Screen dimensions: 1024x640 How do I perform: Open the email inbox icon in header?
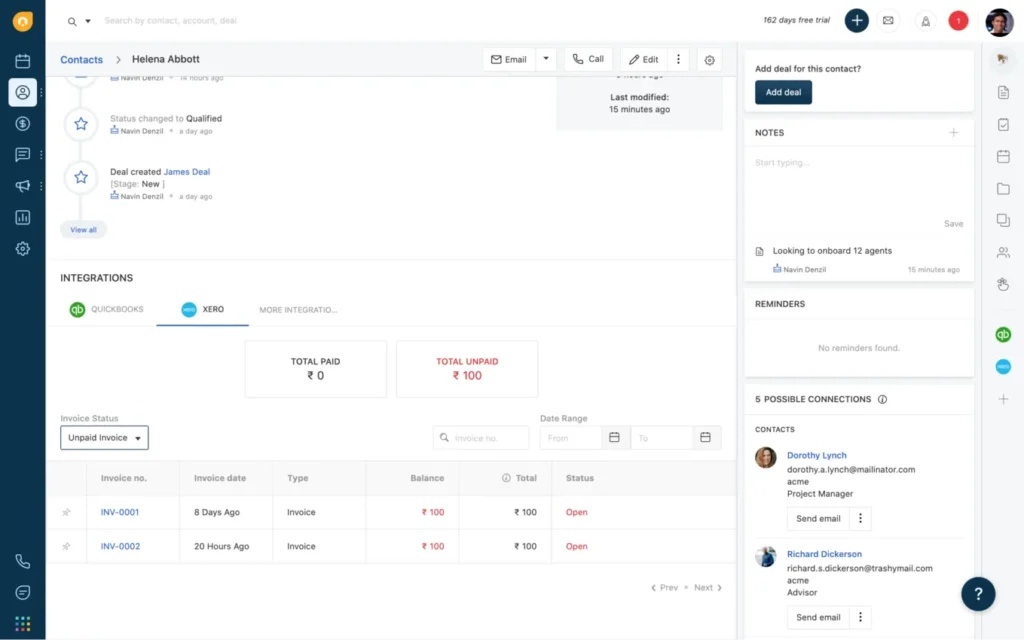pyautogui.click(x=888, y=20)
